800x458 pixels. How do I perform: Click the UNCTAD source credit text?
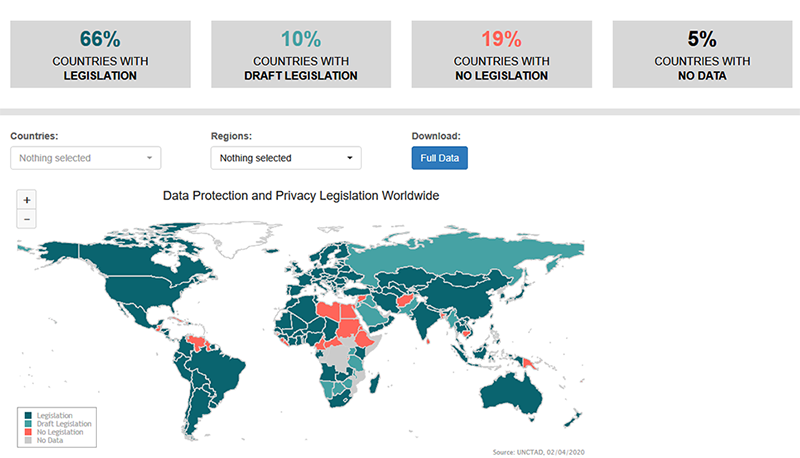point(538,452)
